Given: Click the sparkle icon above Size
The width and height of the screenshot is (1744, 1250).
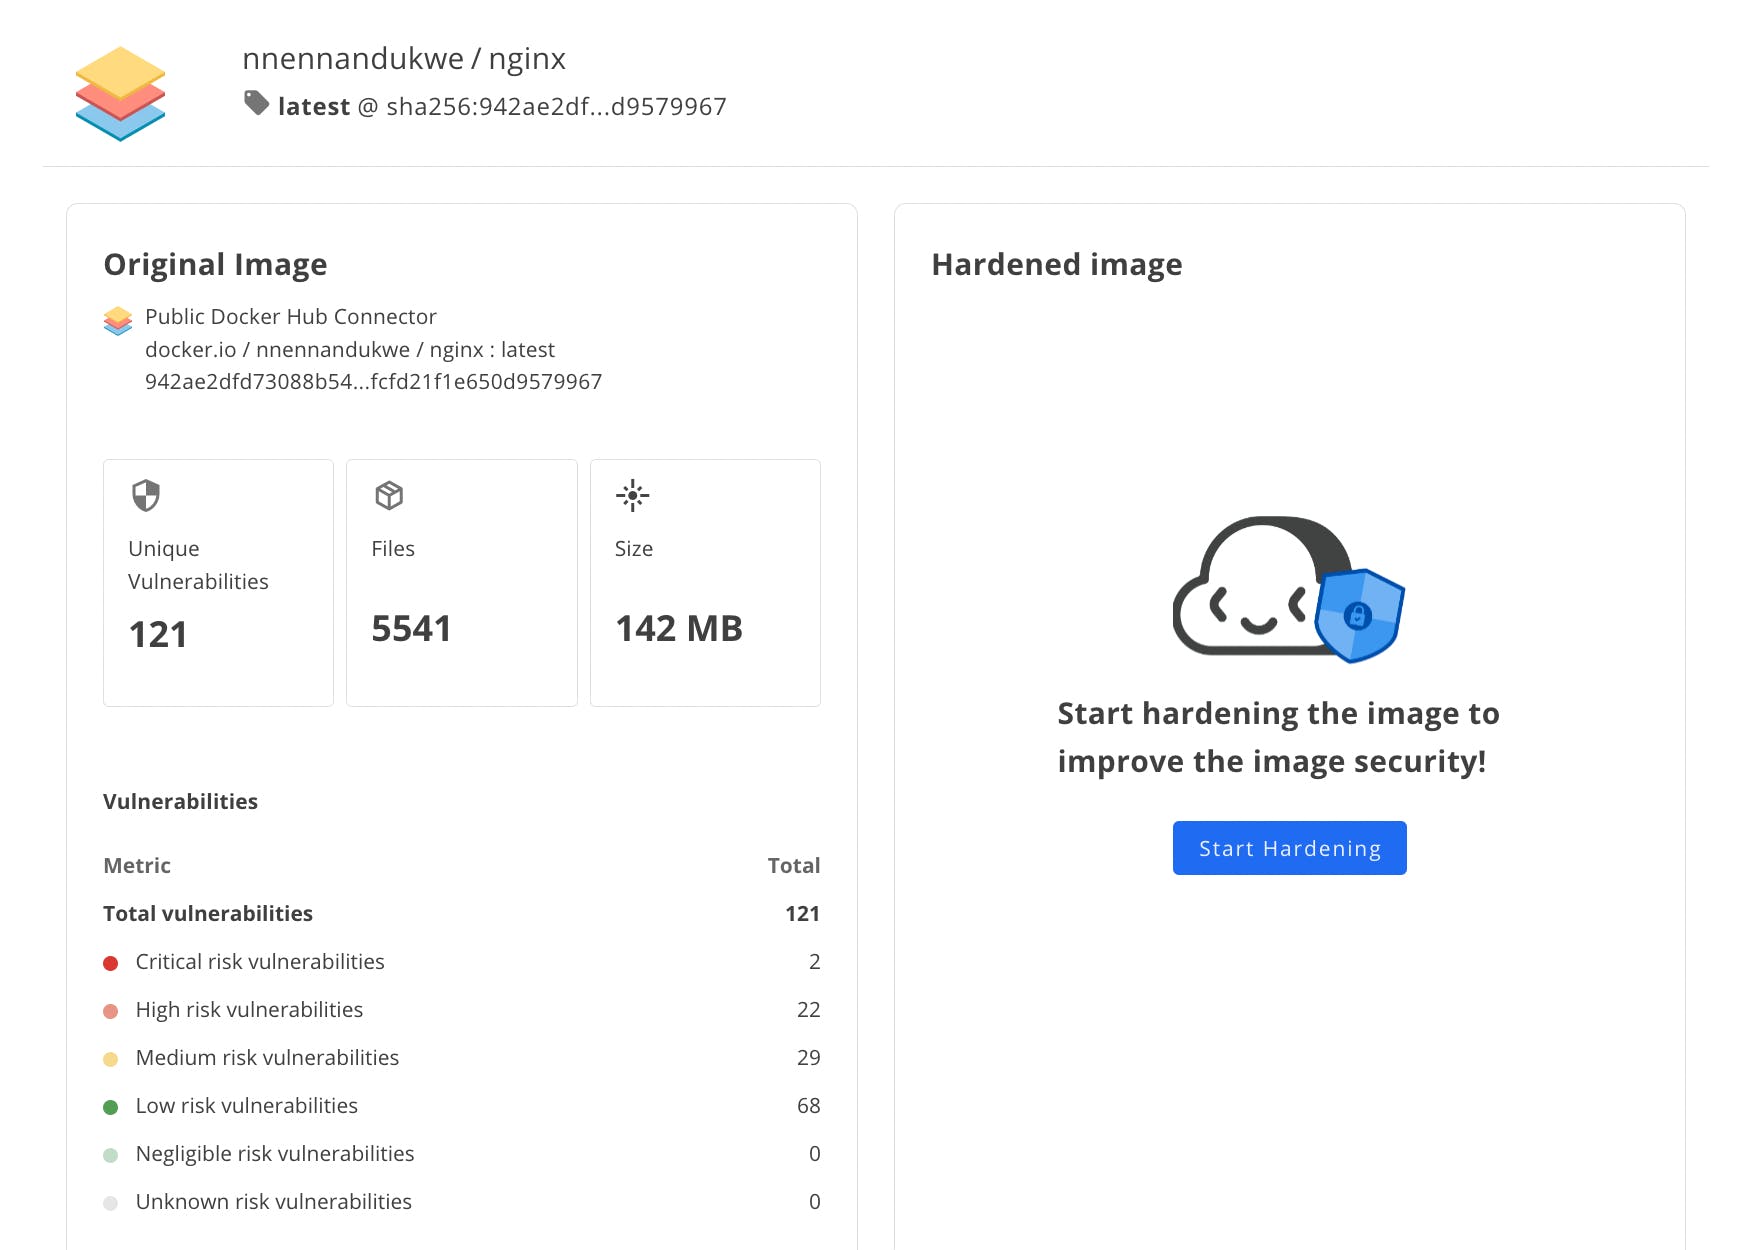Looking at the screenshot, I should (x=633, y=495).
